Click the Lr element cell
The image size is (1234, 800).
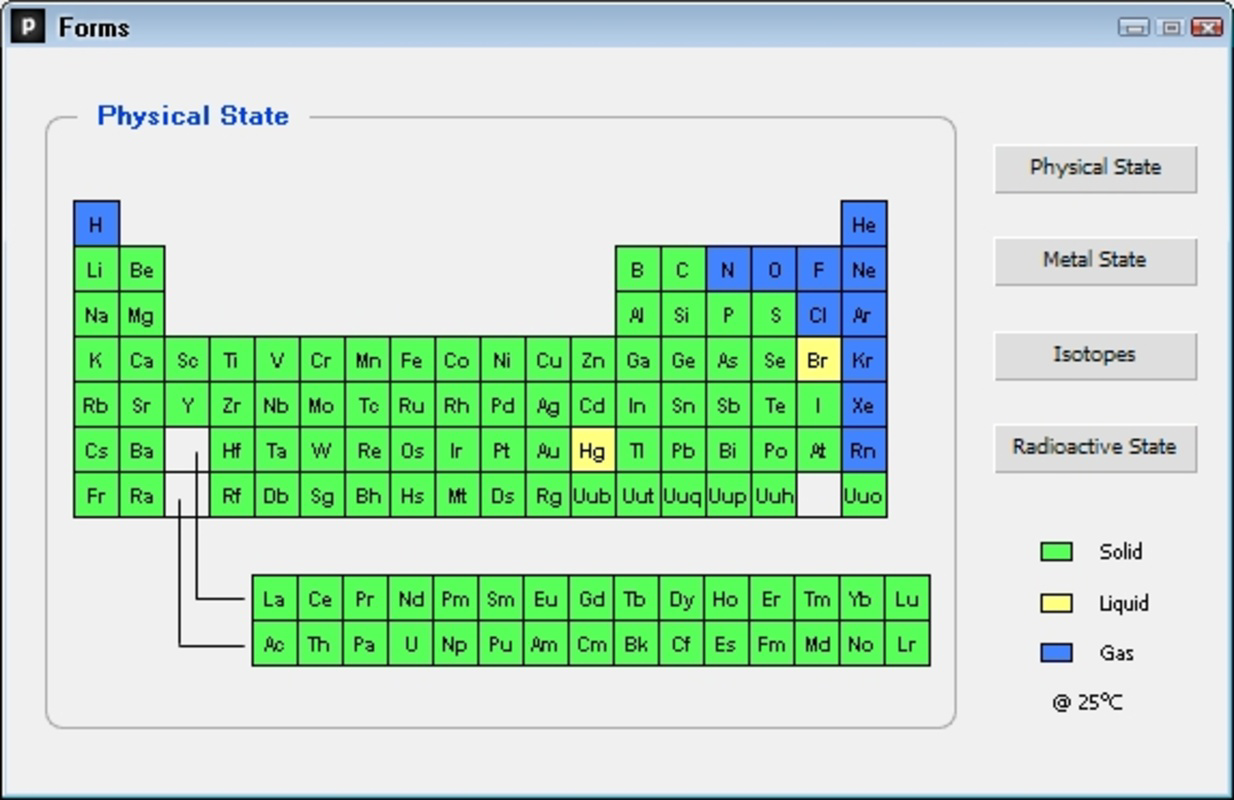point(907,643)
